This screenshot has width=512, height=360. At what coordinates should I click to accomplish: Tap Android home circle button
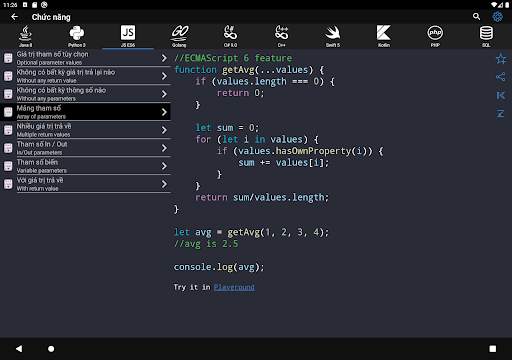[x=51, y=349]
